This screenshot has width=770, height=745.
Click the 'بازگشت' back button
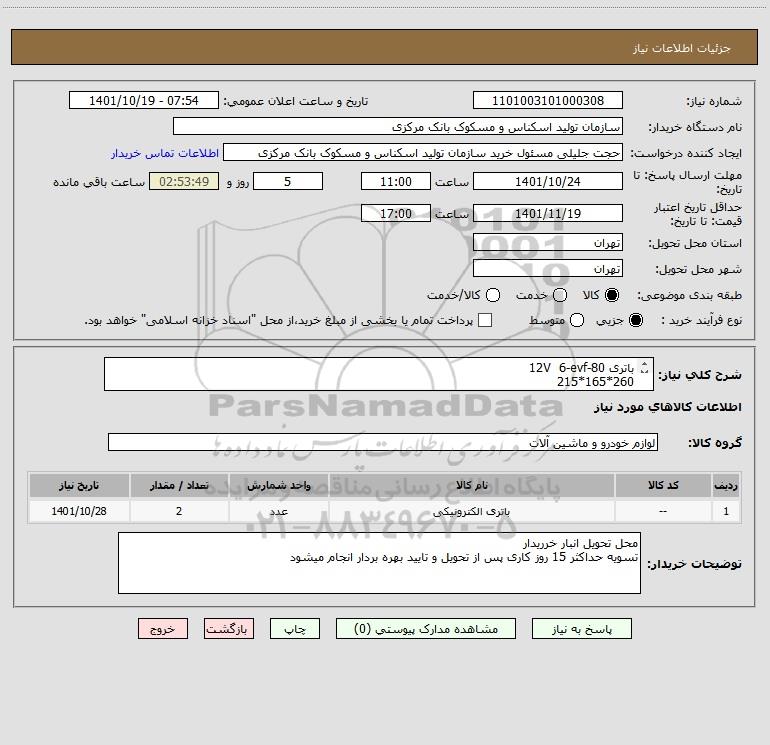coord(229,629)
